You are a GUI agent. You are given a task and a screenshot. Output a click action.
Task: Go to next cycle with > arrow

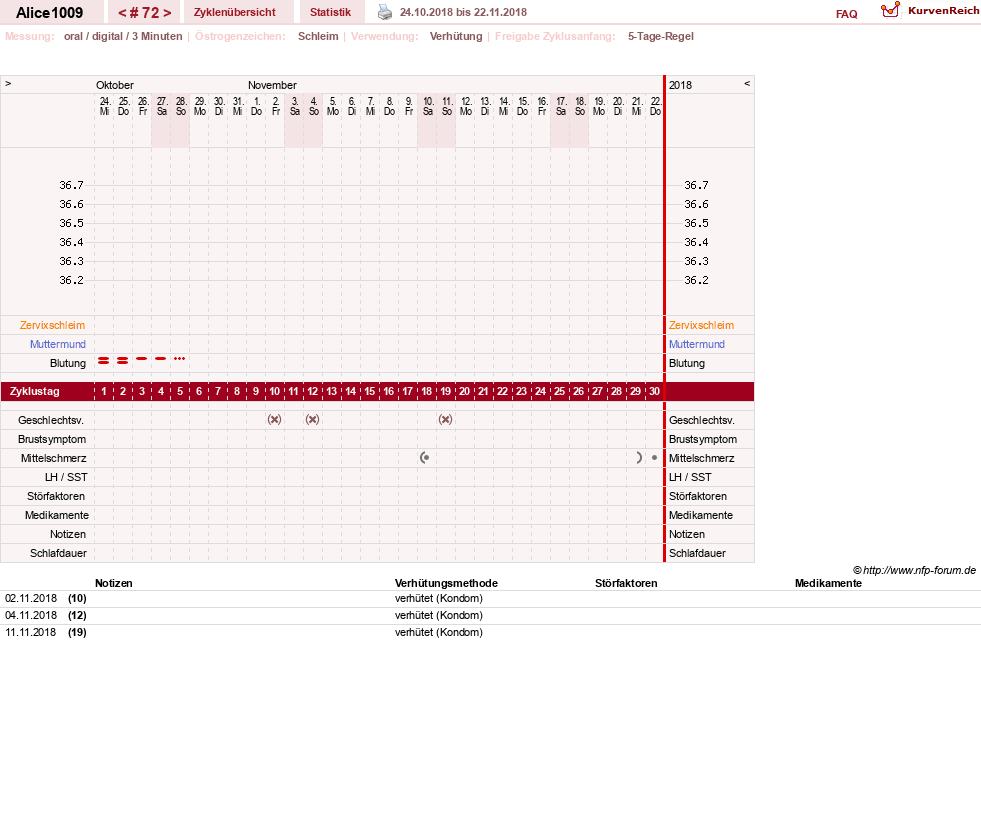pos(167,13)
